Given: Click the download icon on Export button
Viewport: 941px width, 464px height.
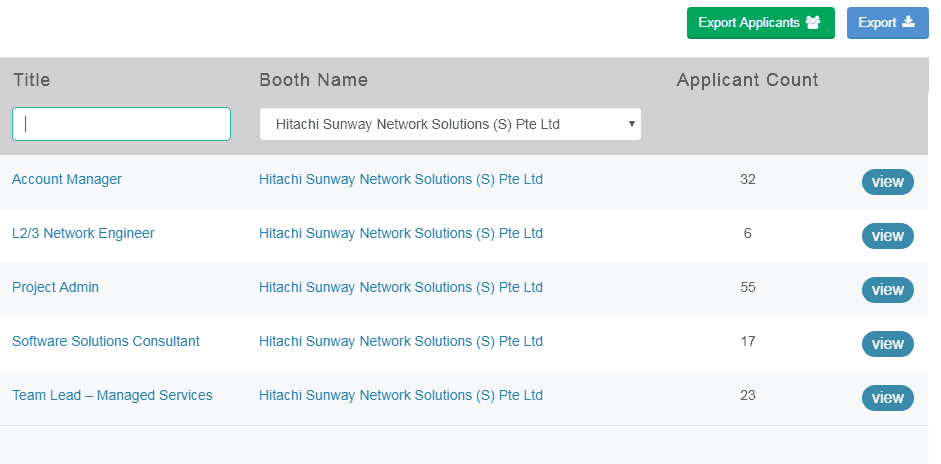Looking at the screenshot, I should coord(908,23).
